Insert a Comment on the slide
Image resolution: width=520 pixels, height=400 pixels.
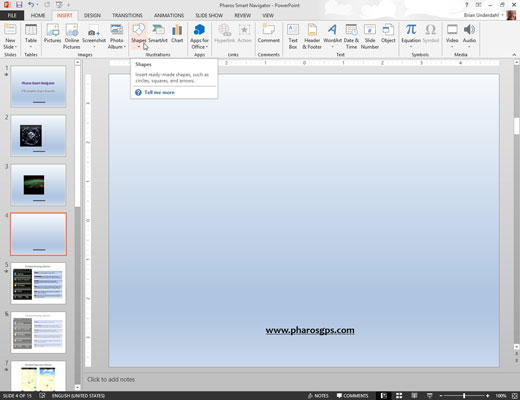coord(268,34)
